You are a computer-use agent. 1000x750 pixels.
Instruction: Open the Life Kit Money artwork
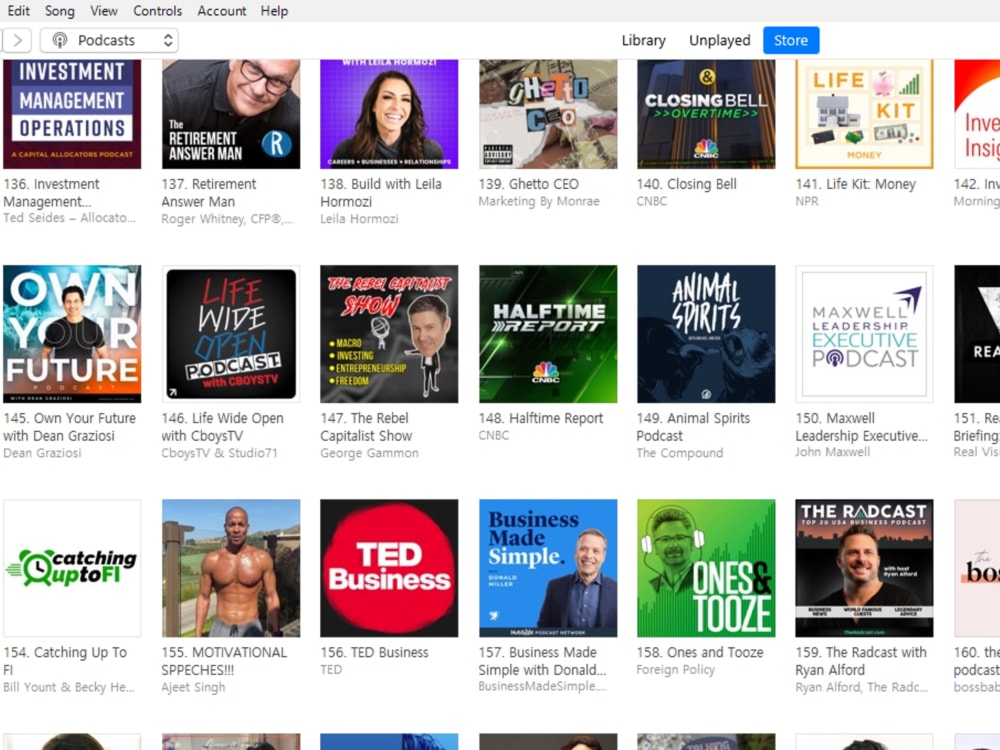864,114
